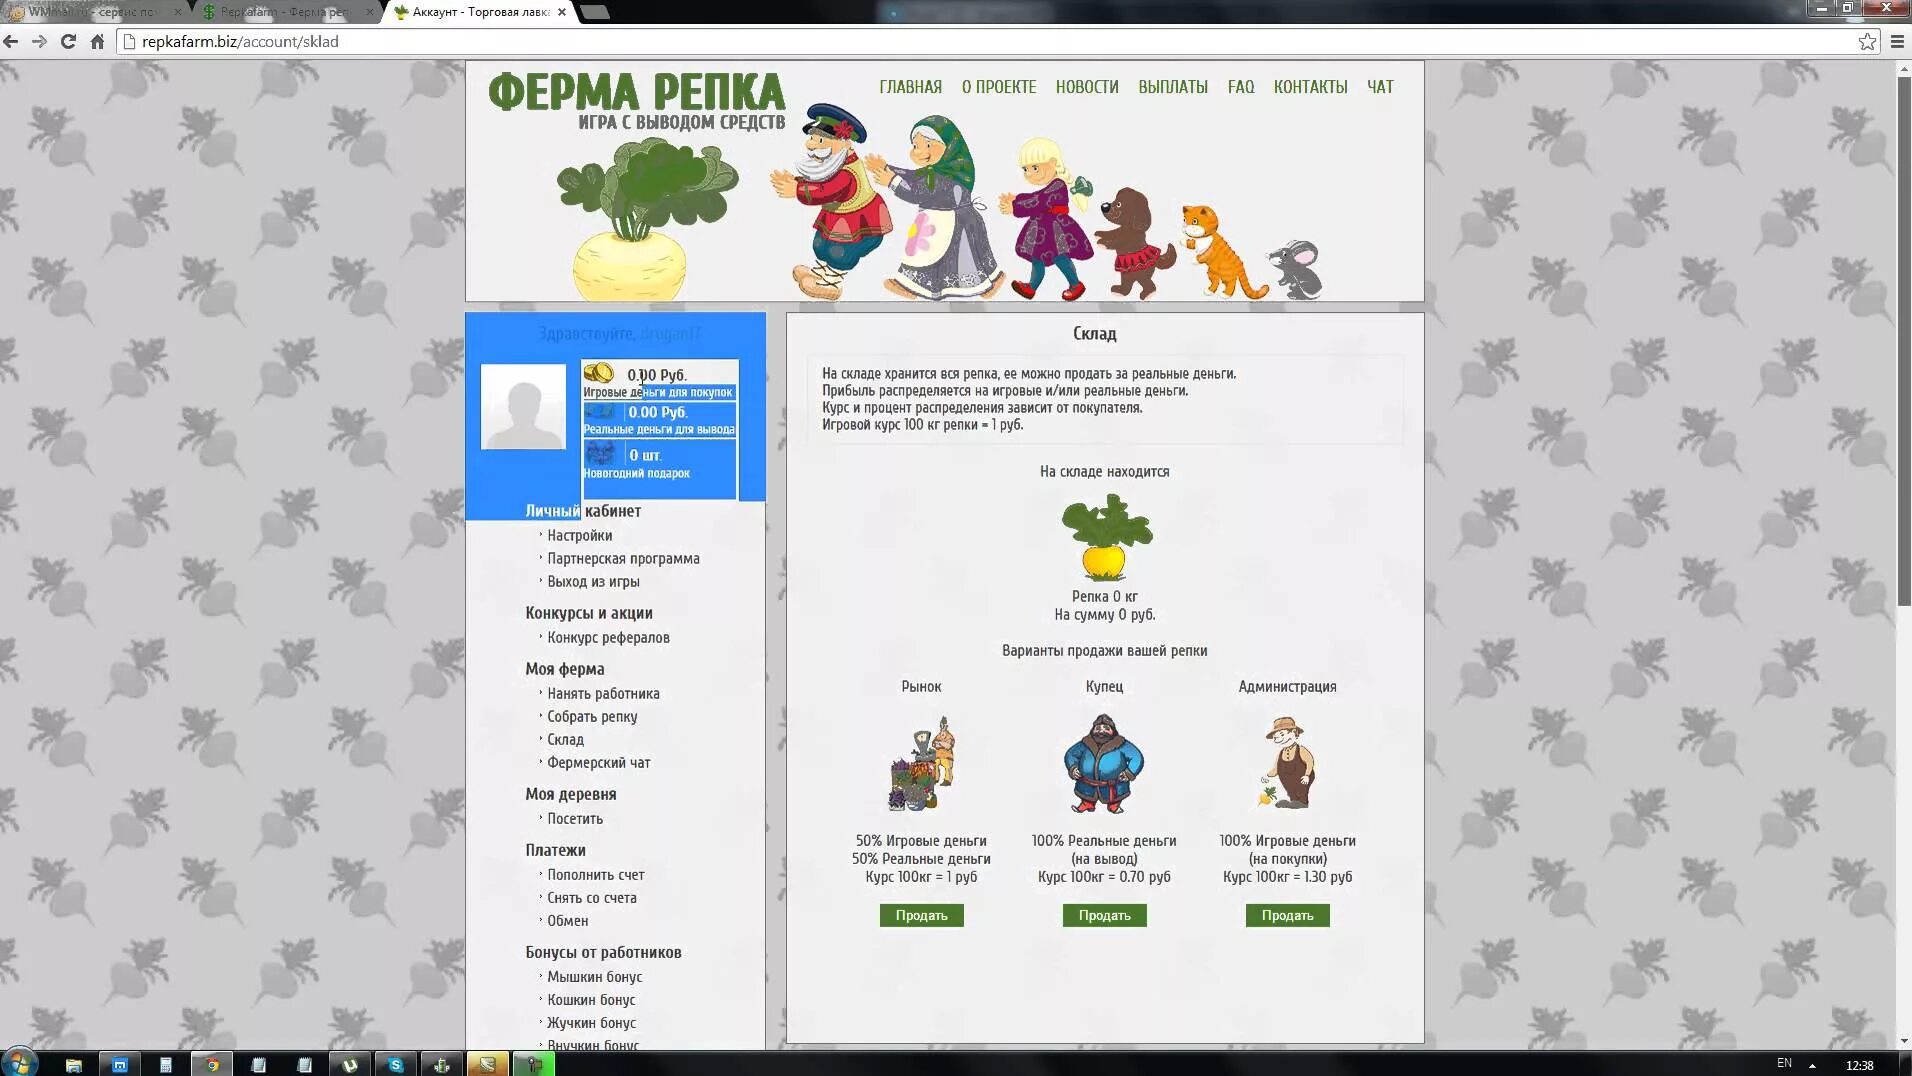Viewport: 1912px width, 1076px height.
Task: Bookmark this page with the star icon
Action: [1867, 41]
